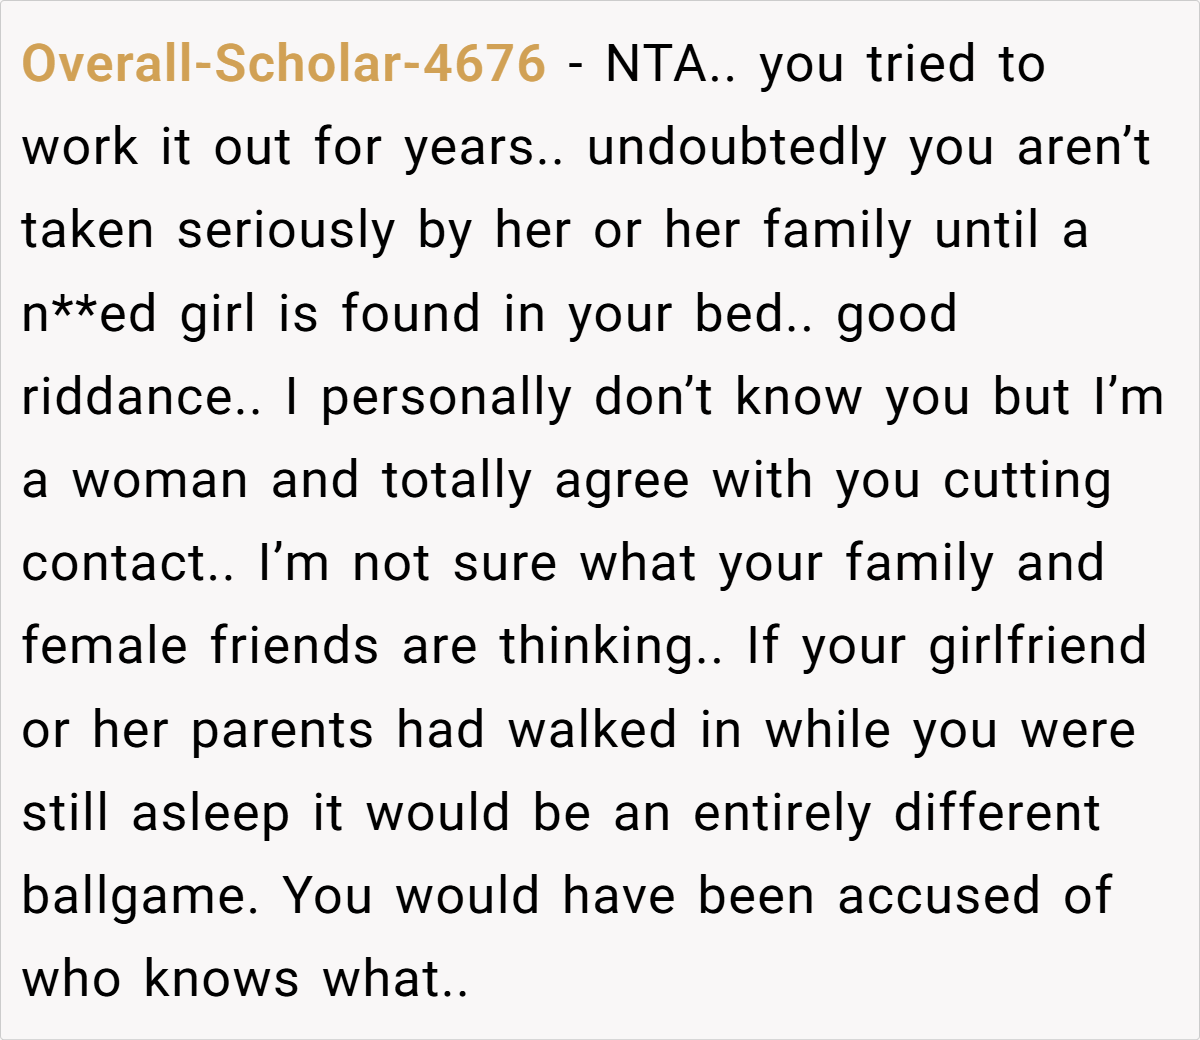Select the word "seriously" in the third line
Viewport: 1200px width, 1040px height.
pyautogui.click(x=287, y=231)
